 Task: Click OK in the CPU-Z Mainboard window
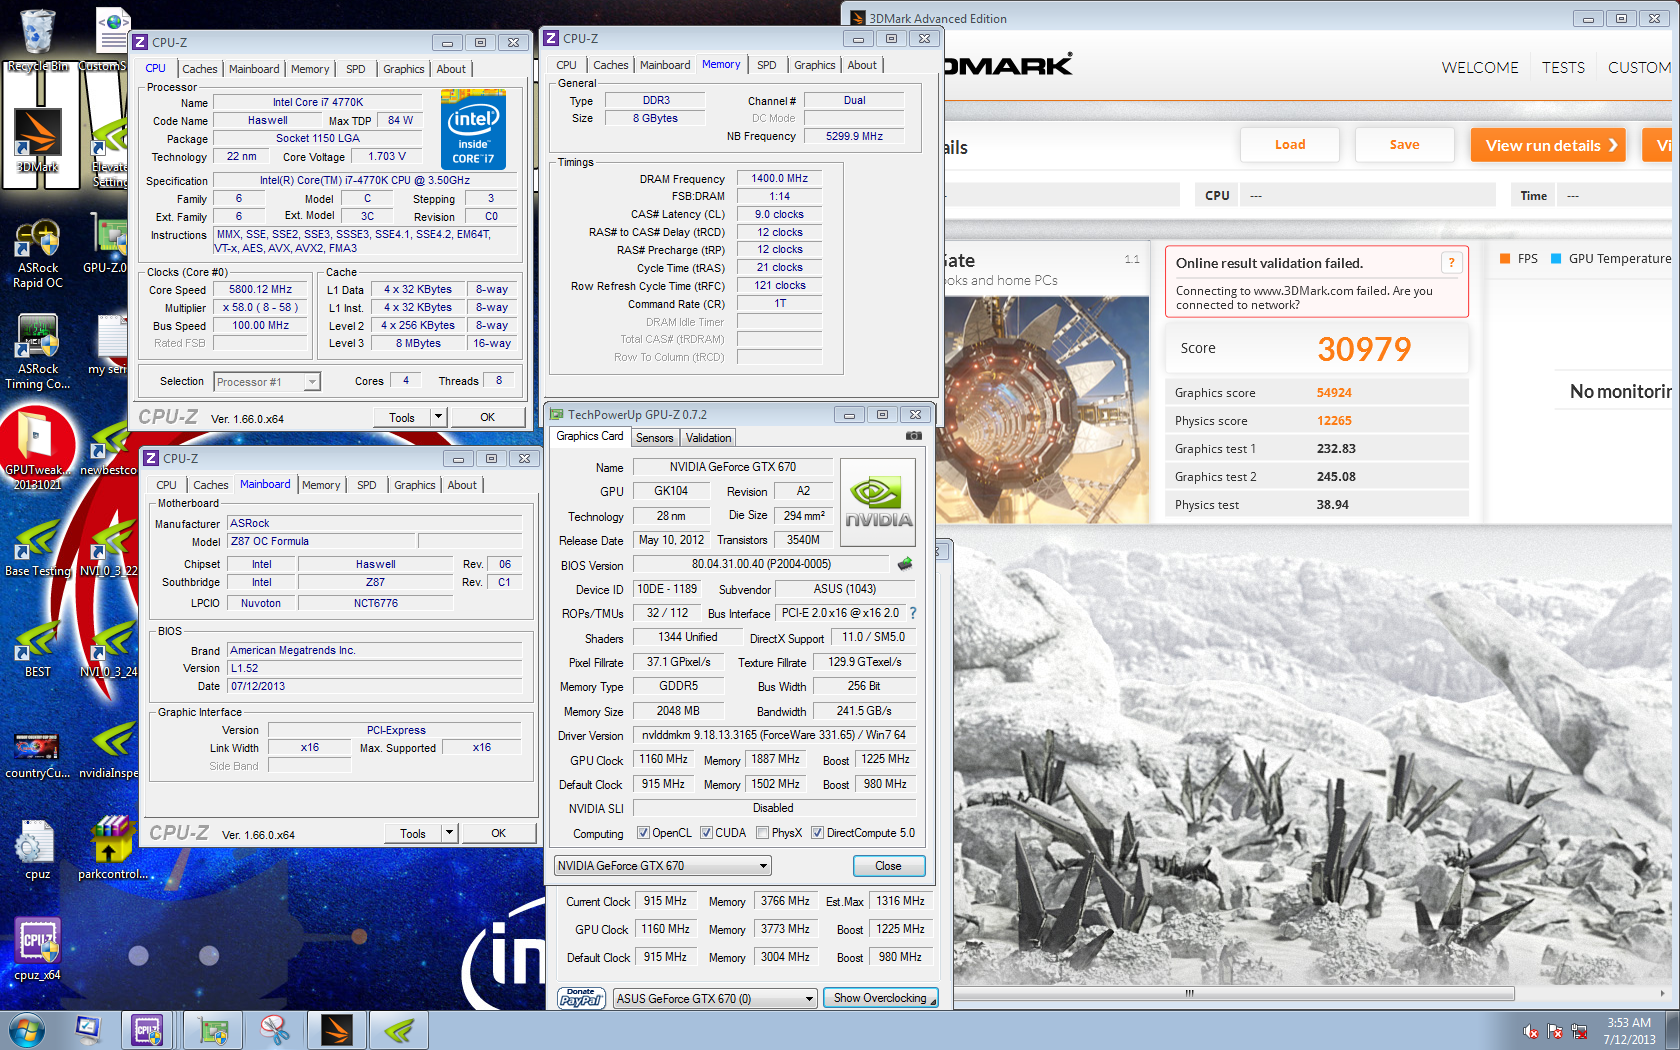[499, 833]
